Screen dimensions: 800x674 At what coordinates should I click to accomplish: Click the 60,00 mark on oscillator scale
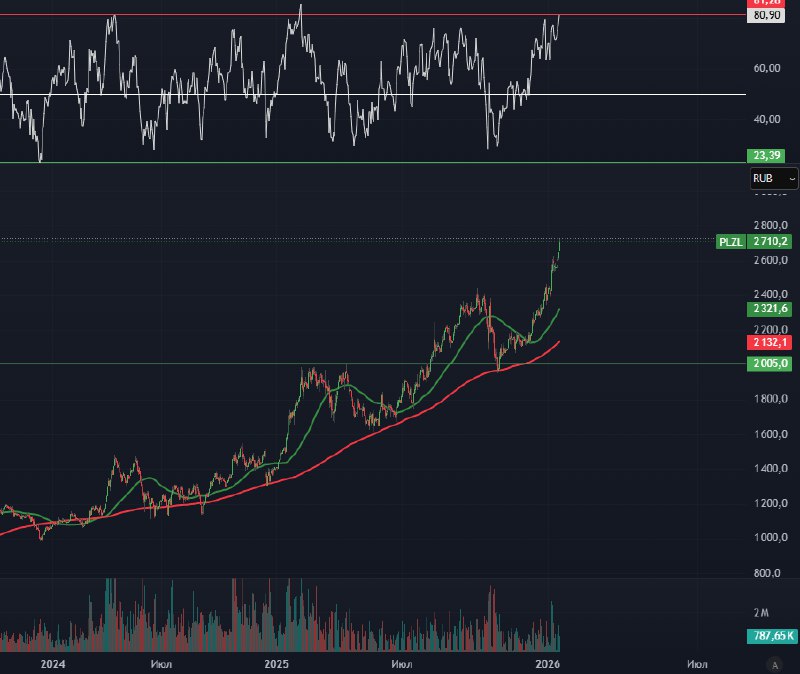click(x=766, y=69)
